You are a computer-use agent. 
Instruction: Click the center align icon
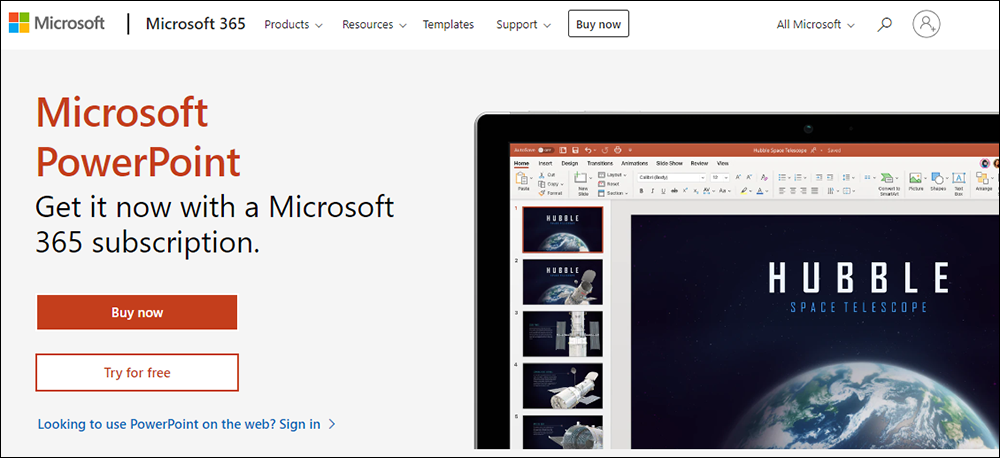793,191
